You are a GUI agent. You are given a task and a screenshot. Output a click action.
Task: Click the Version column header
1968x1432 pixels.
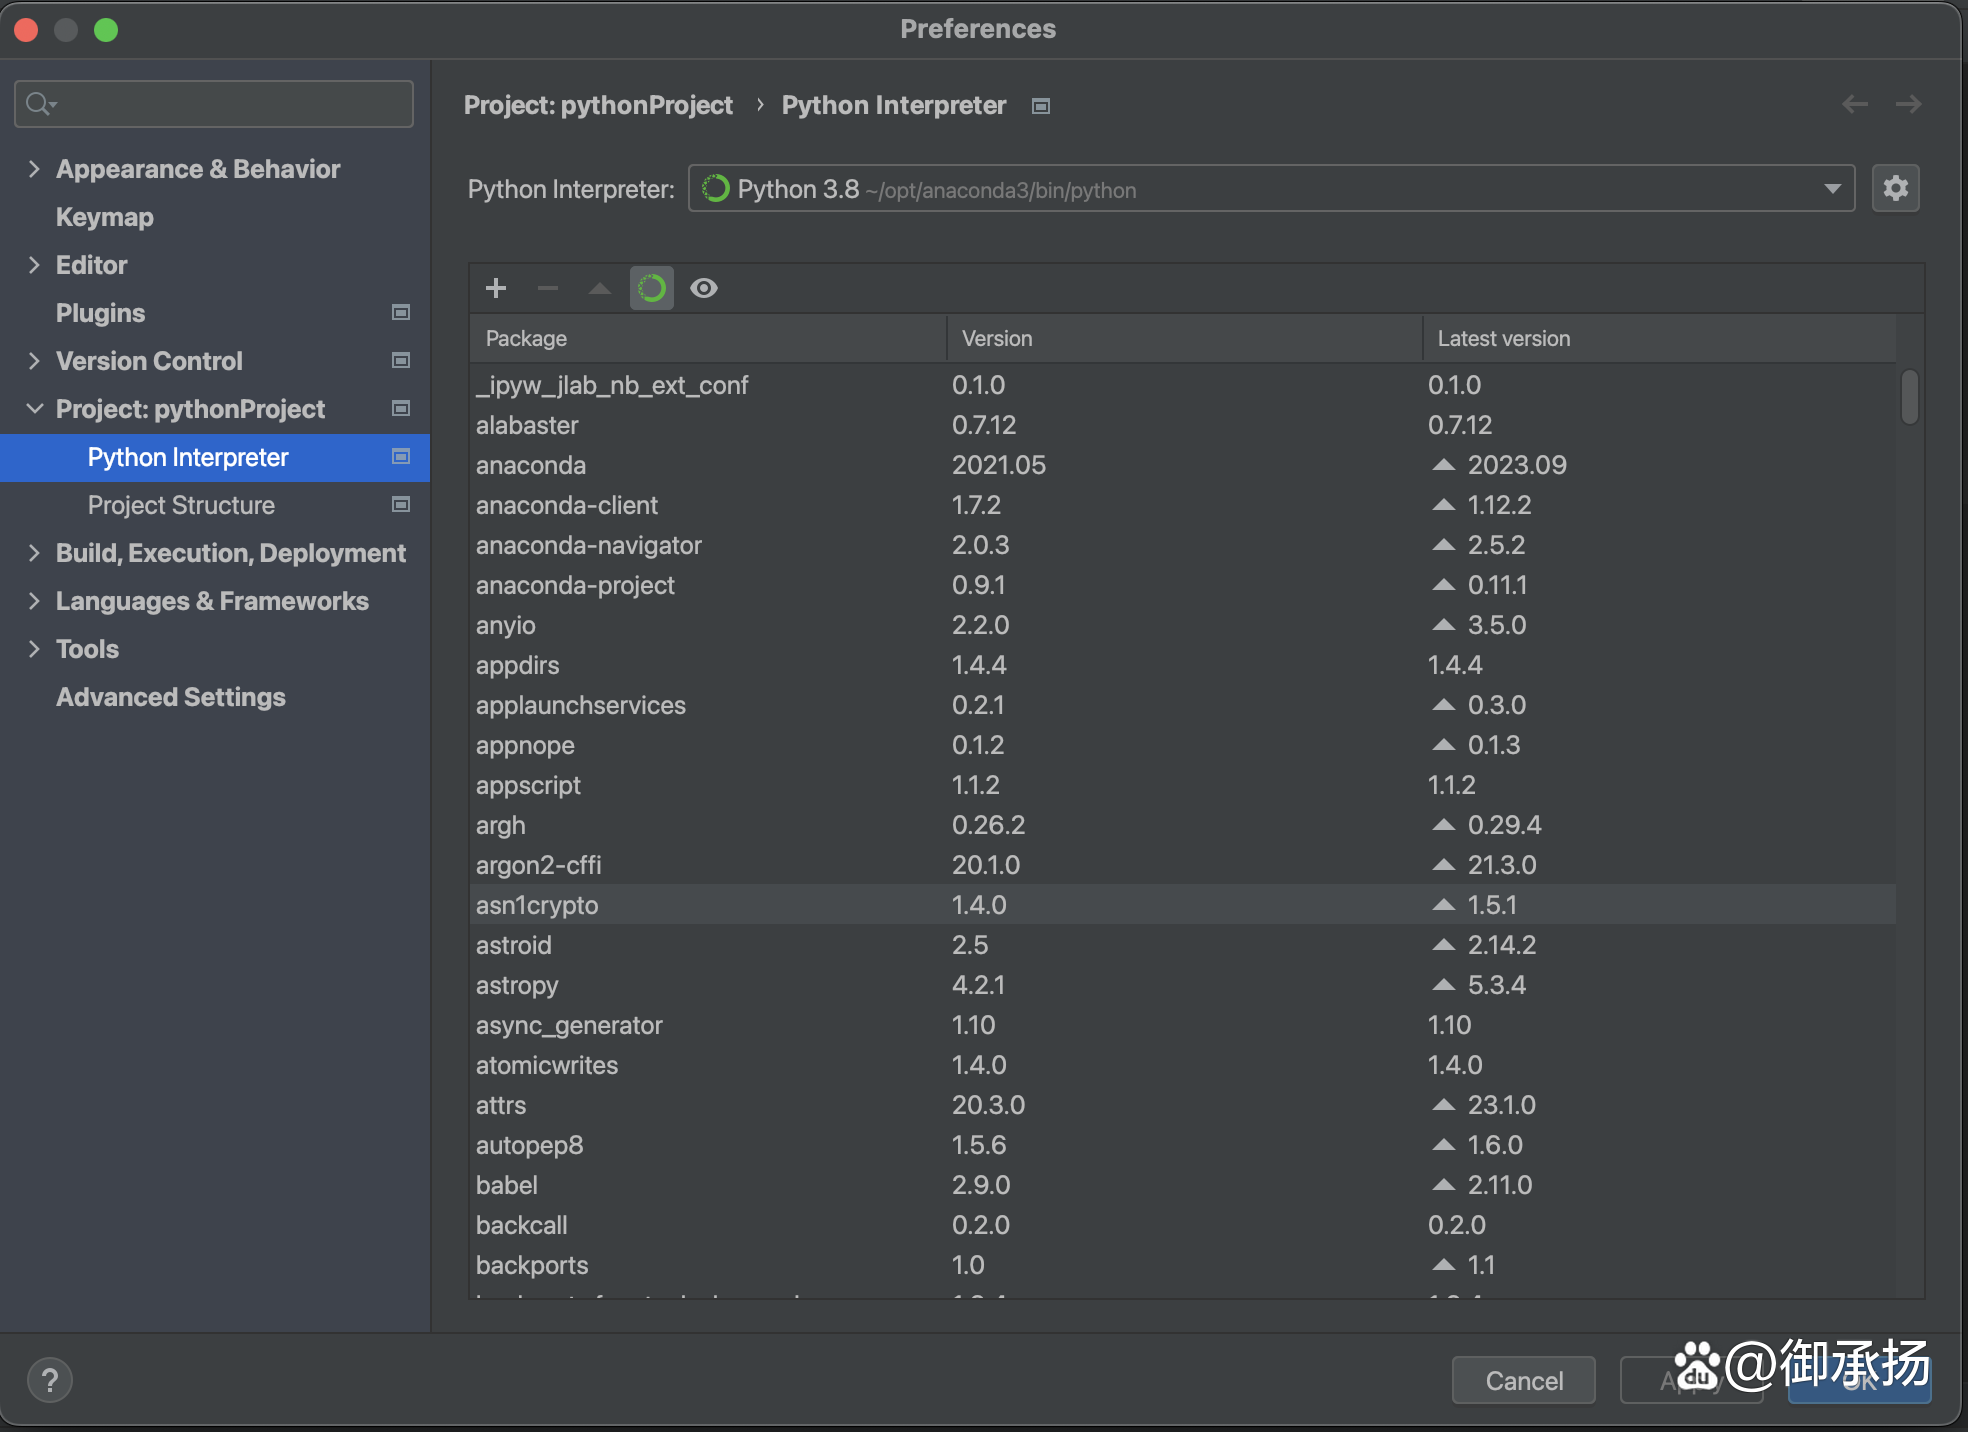[x=1184, y=339]
